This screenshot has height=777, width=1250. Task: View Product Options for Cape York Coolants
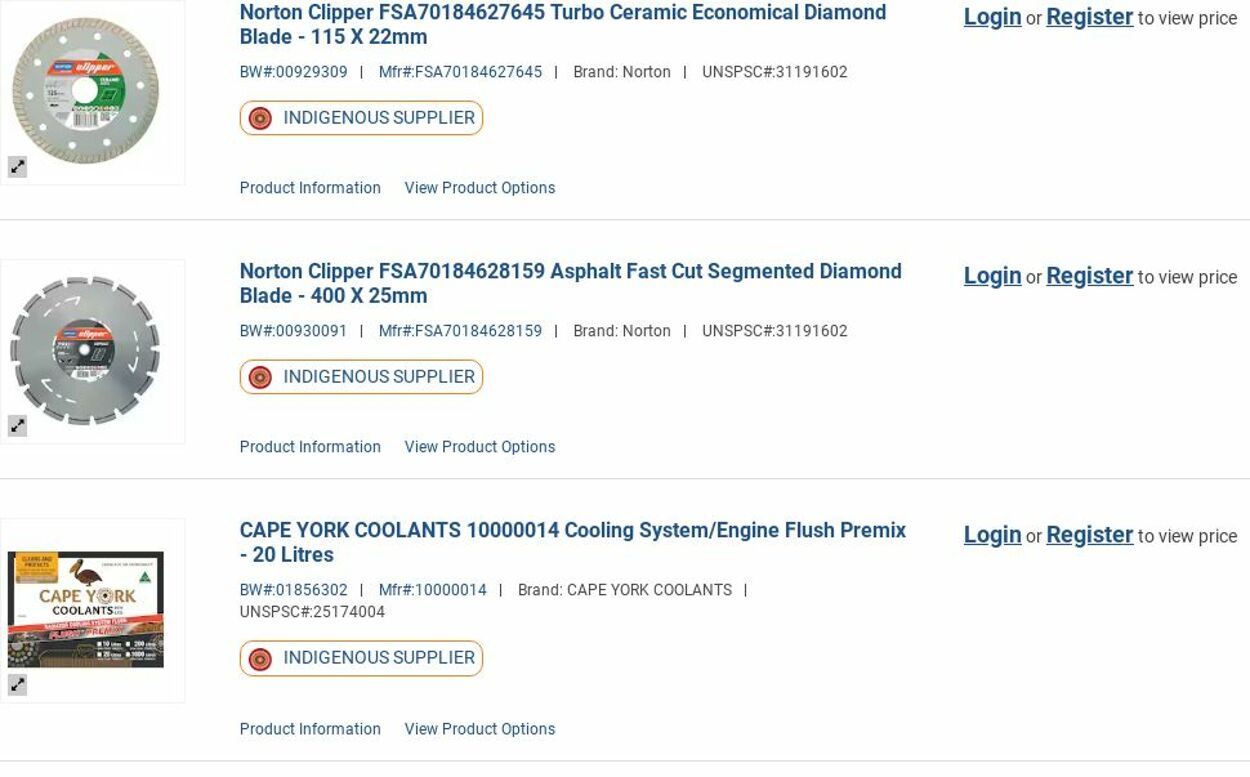pos(479,729)
